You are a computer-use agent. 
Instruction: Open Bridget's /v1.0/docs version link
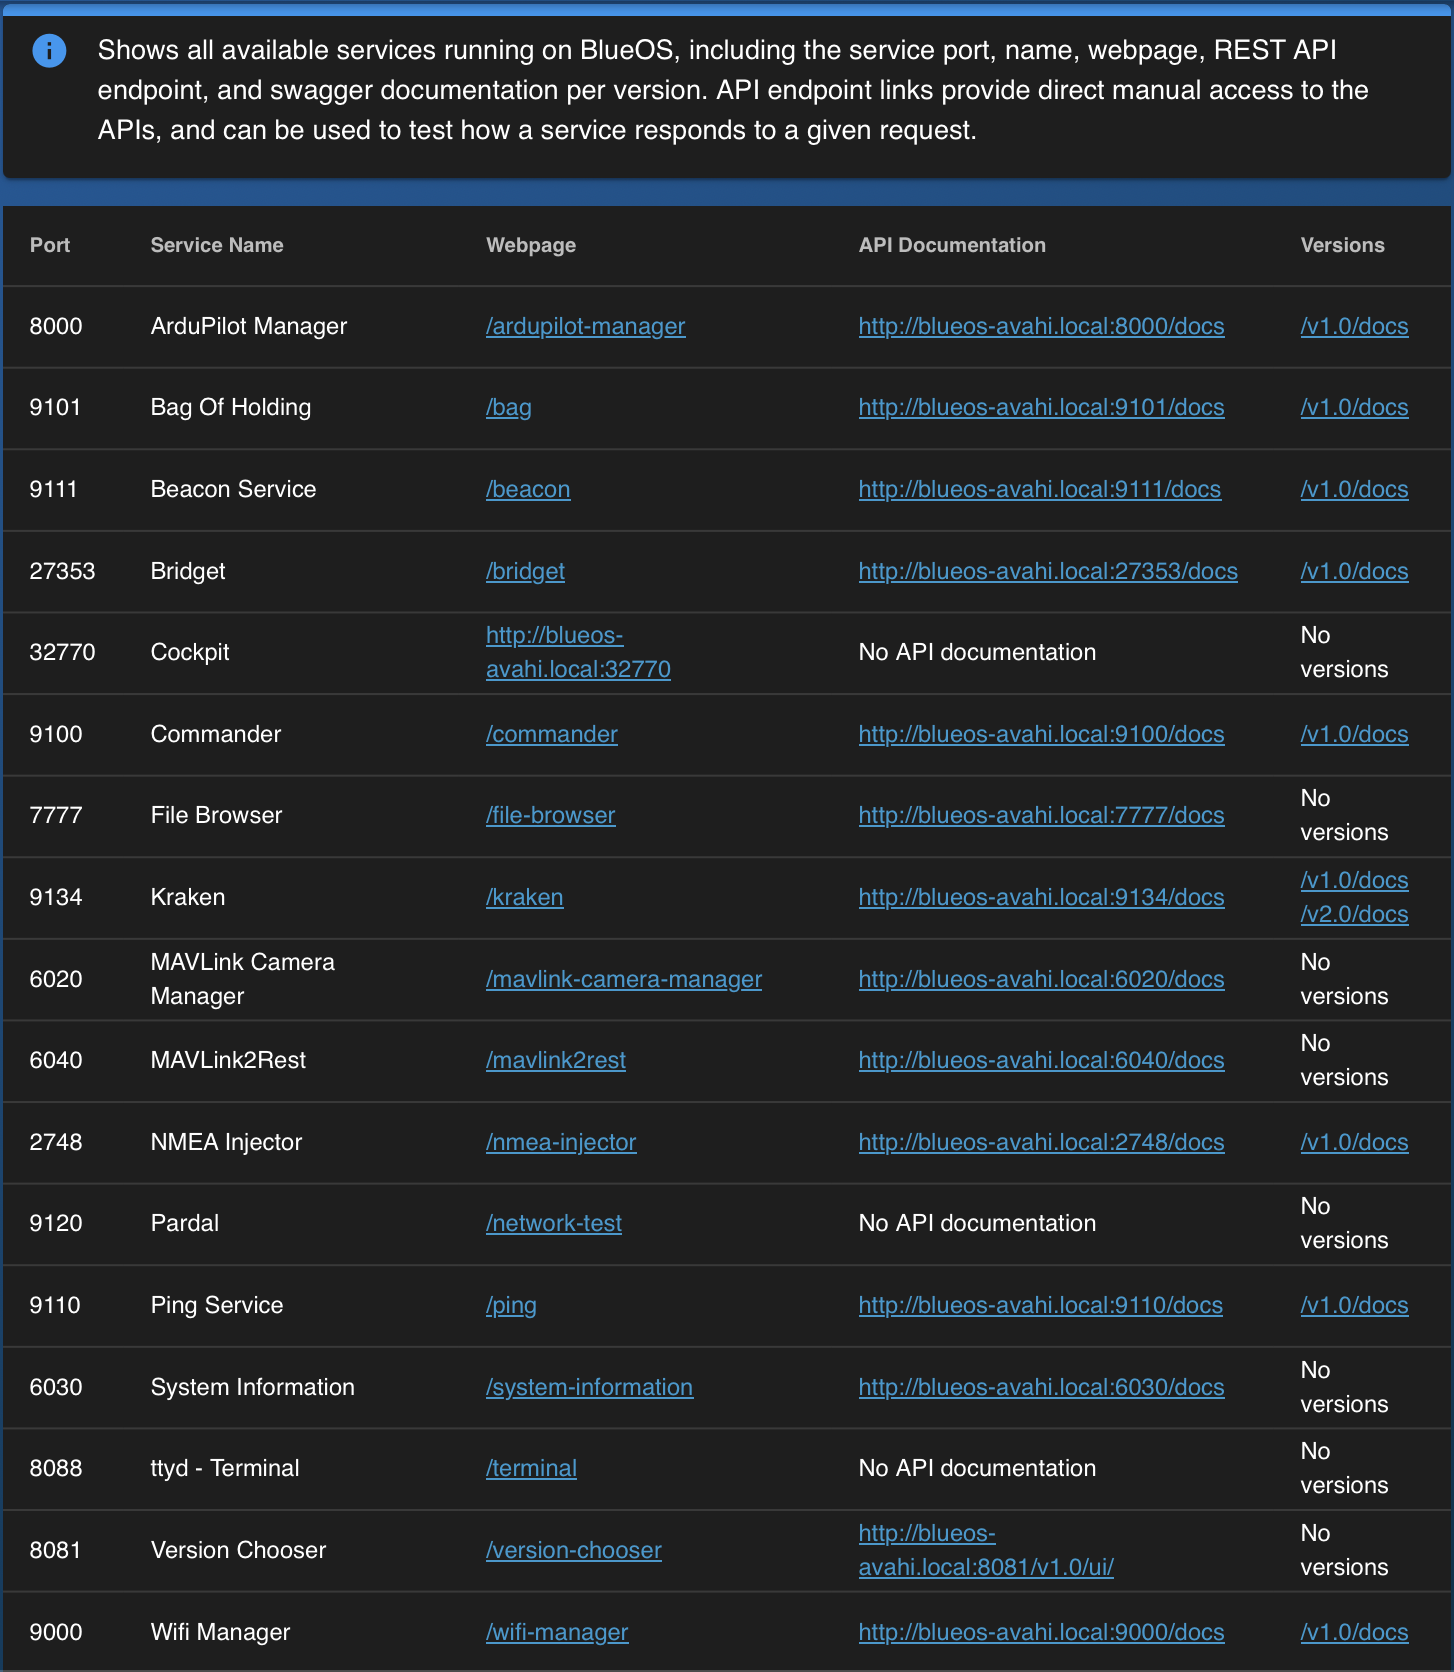pos(1353,571)
